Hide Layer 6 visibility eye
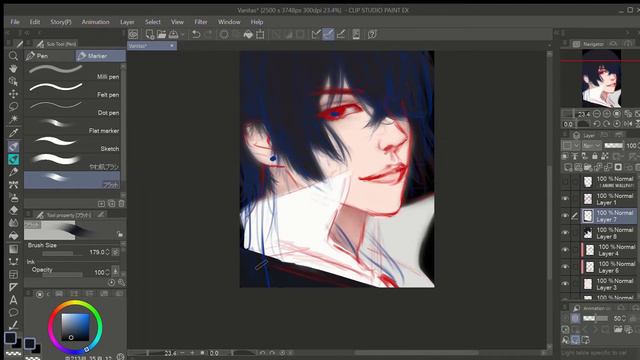The width and height of the screenshot is (640, 360). 565,267
